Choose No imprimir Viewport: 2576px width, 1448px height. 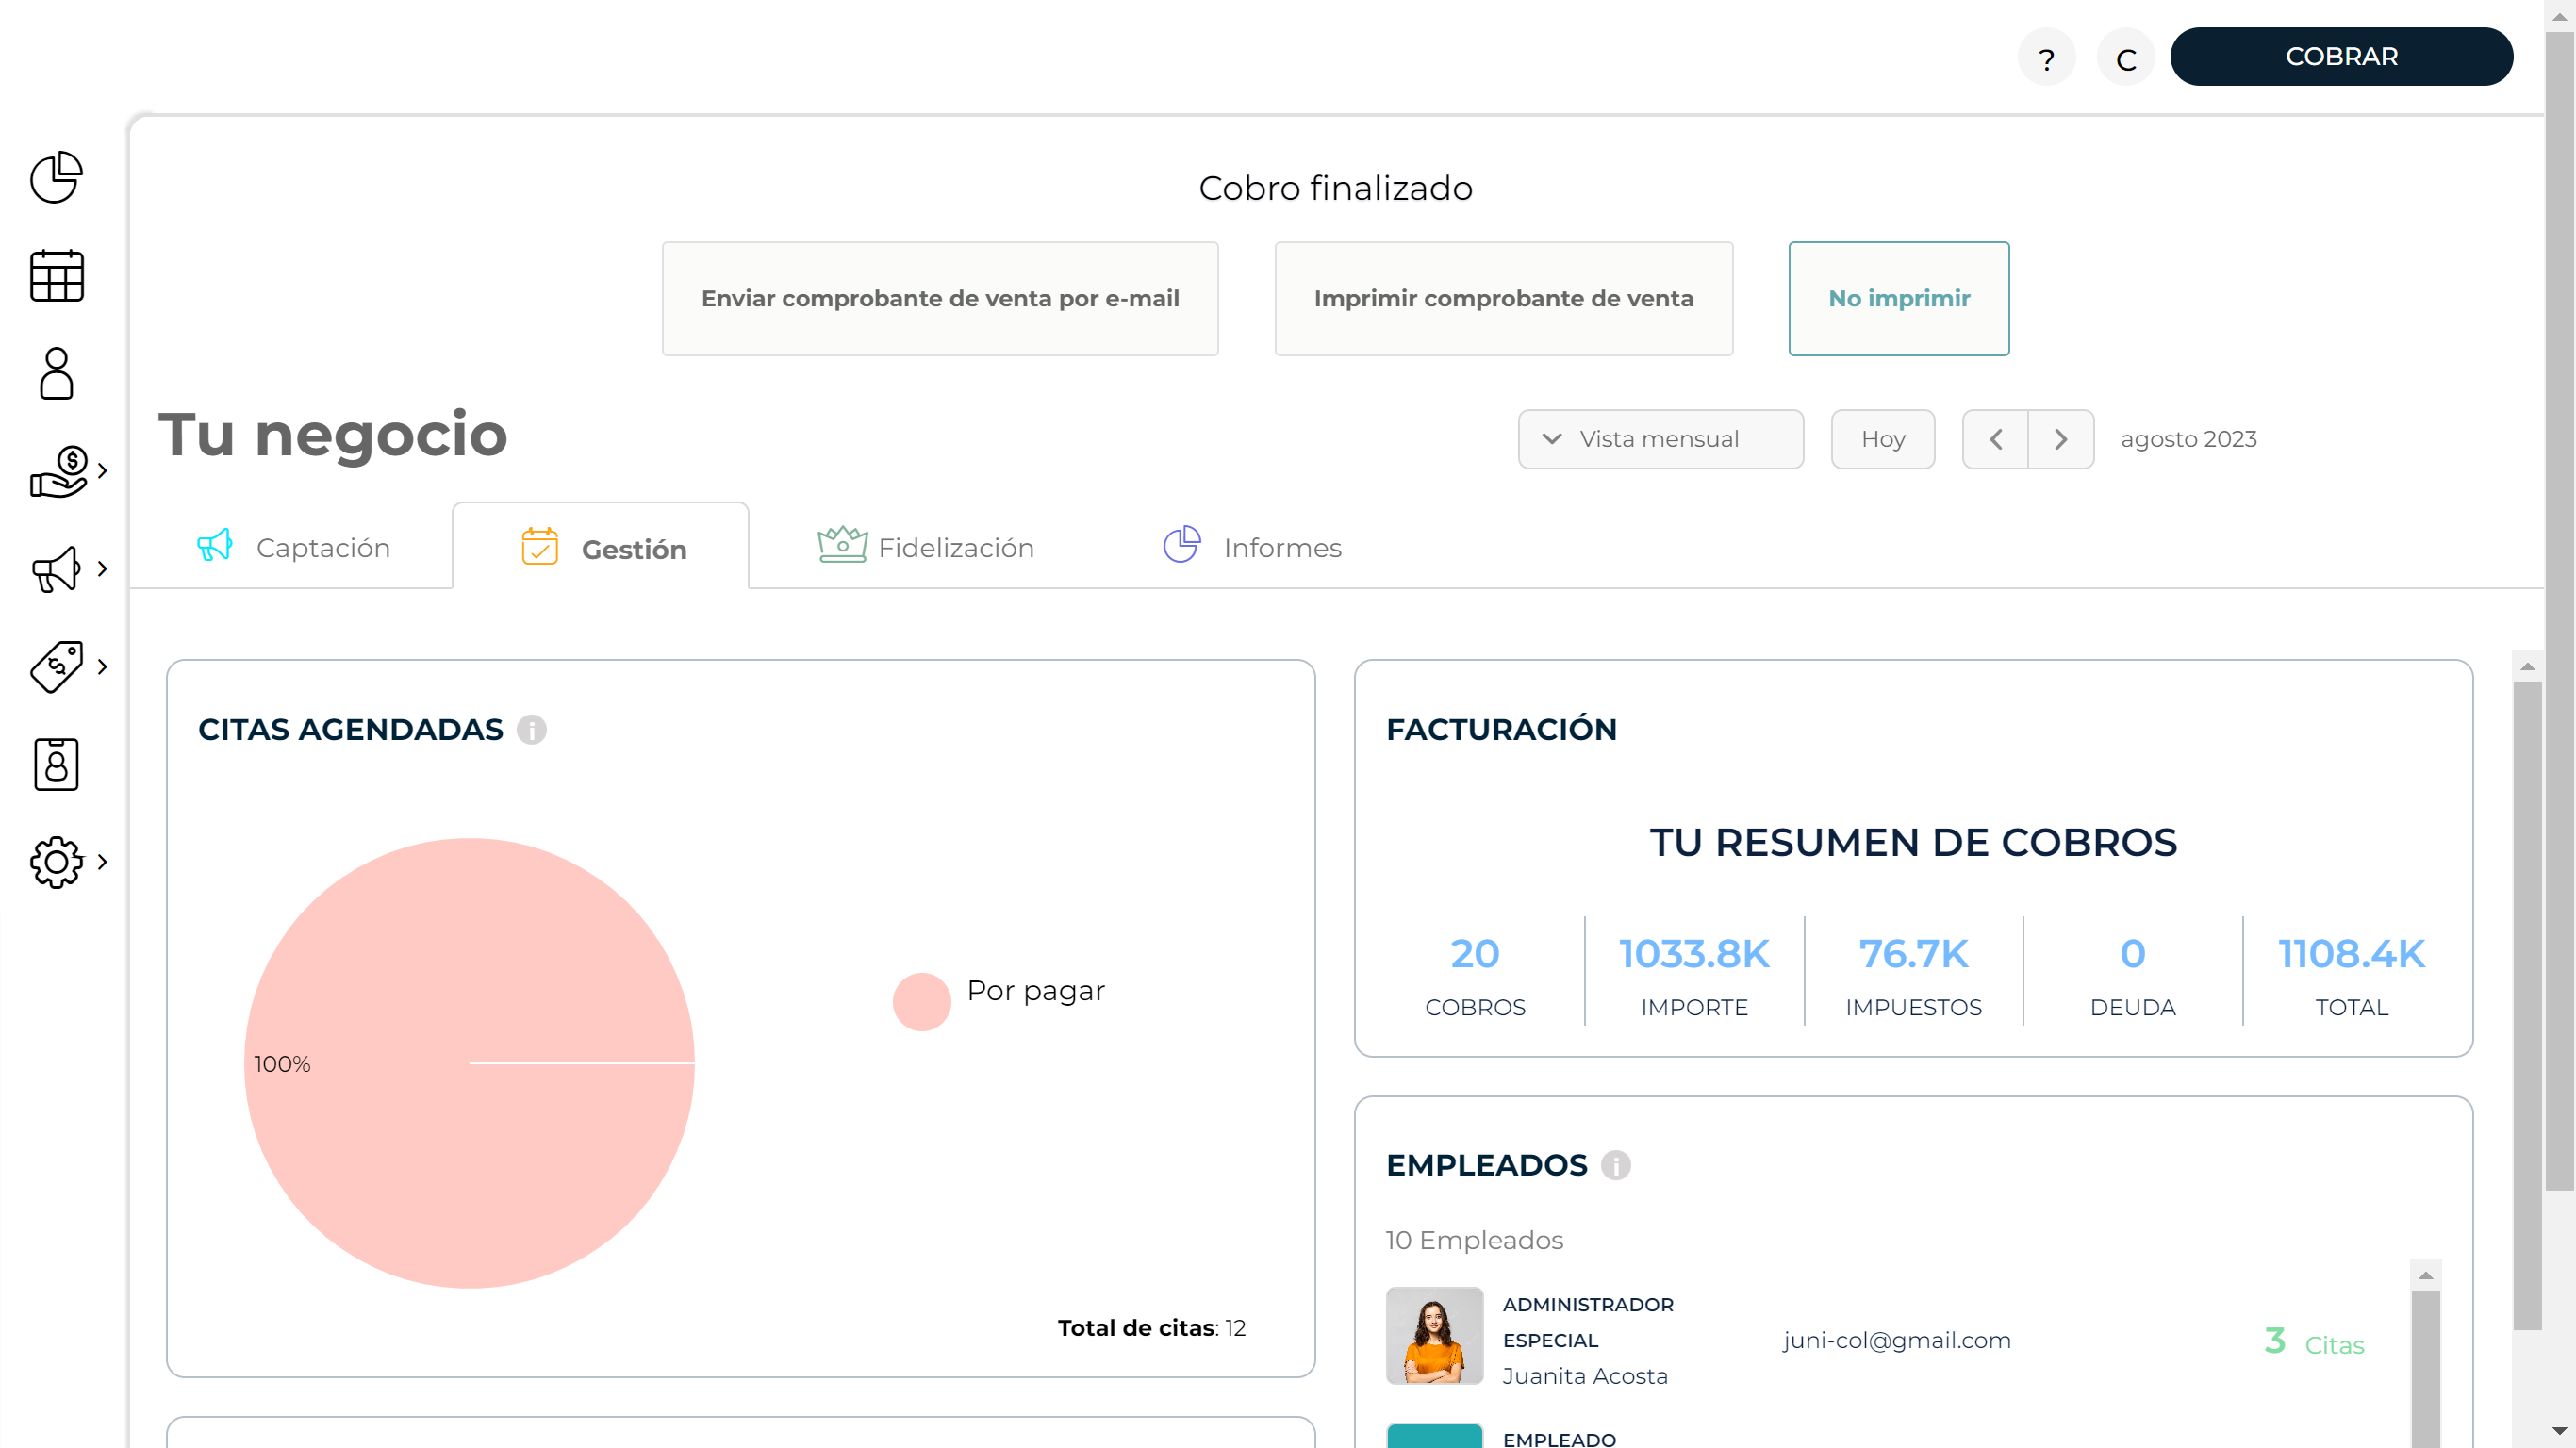point(1899,298)
